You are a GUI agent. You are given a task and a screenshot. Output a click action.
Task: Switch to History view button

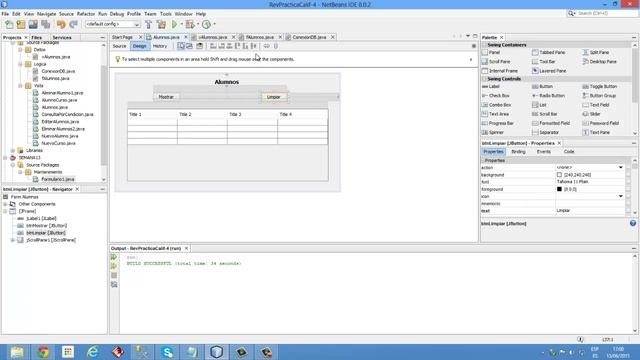point(160,46)
